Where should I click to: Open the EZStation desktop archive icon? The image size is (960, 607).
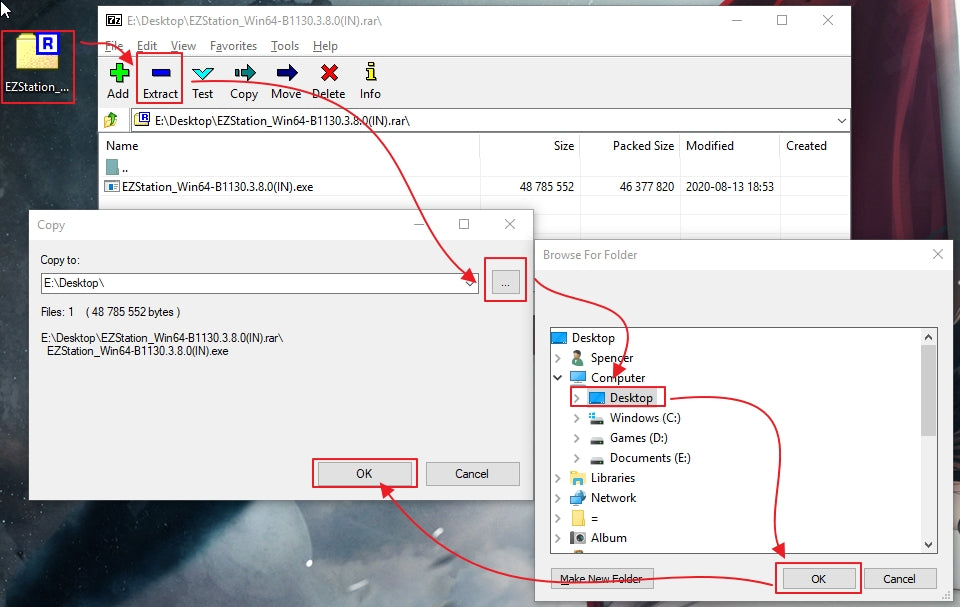39,62
